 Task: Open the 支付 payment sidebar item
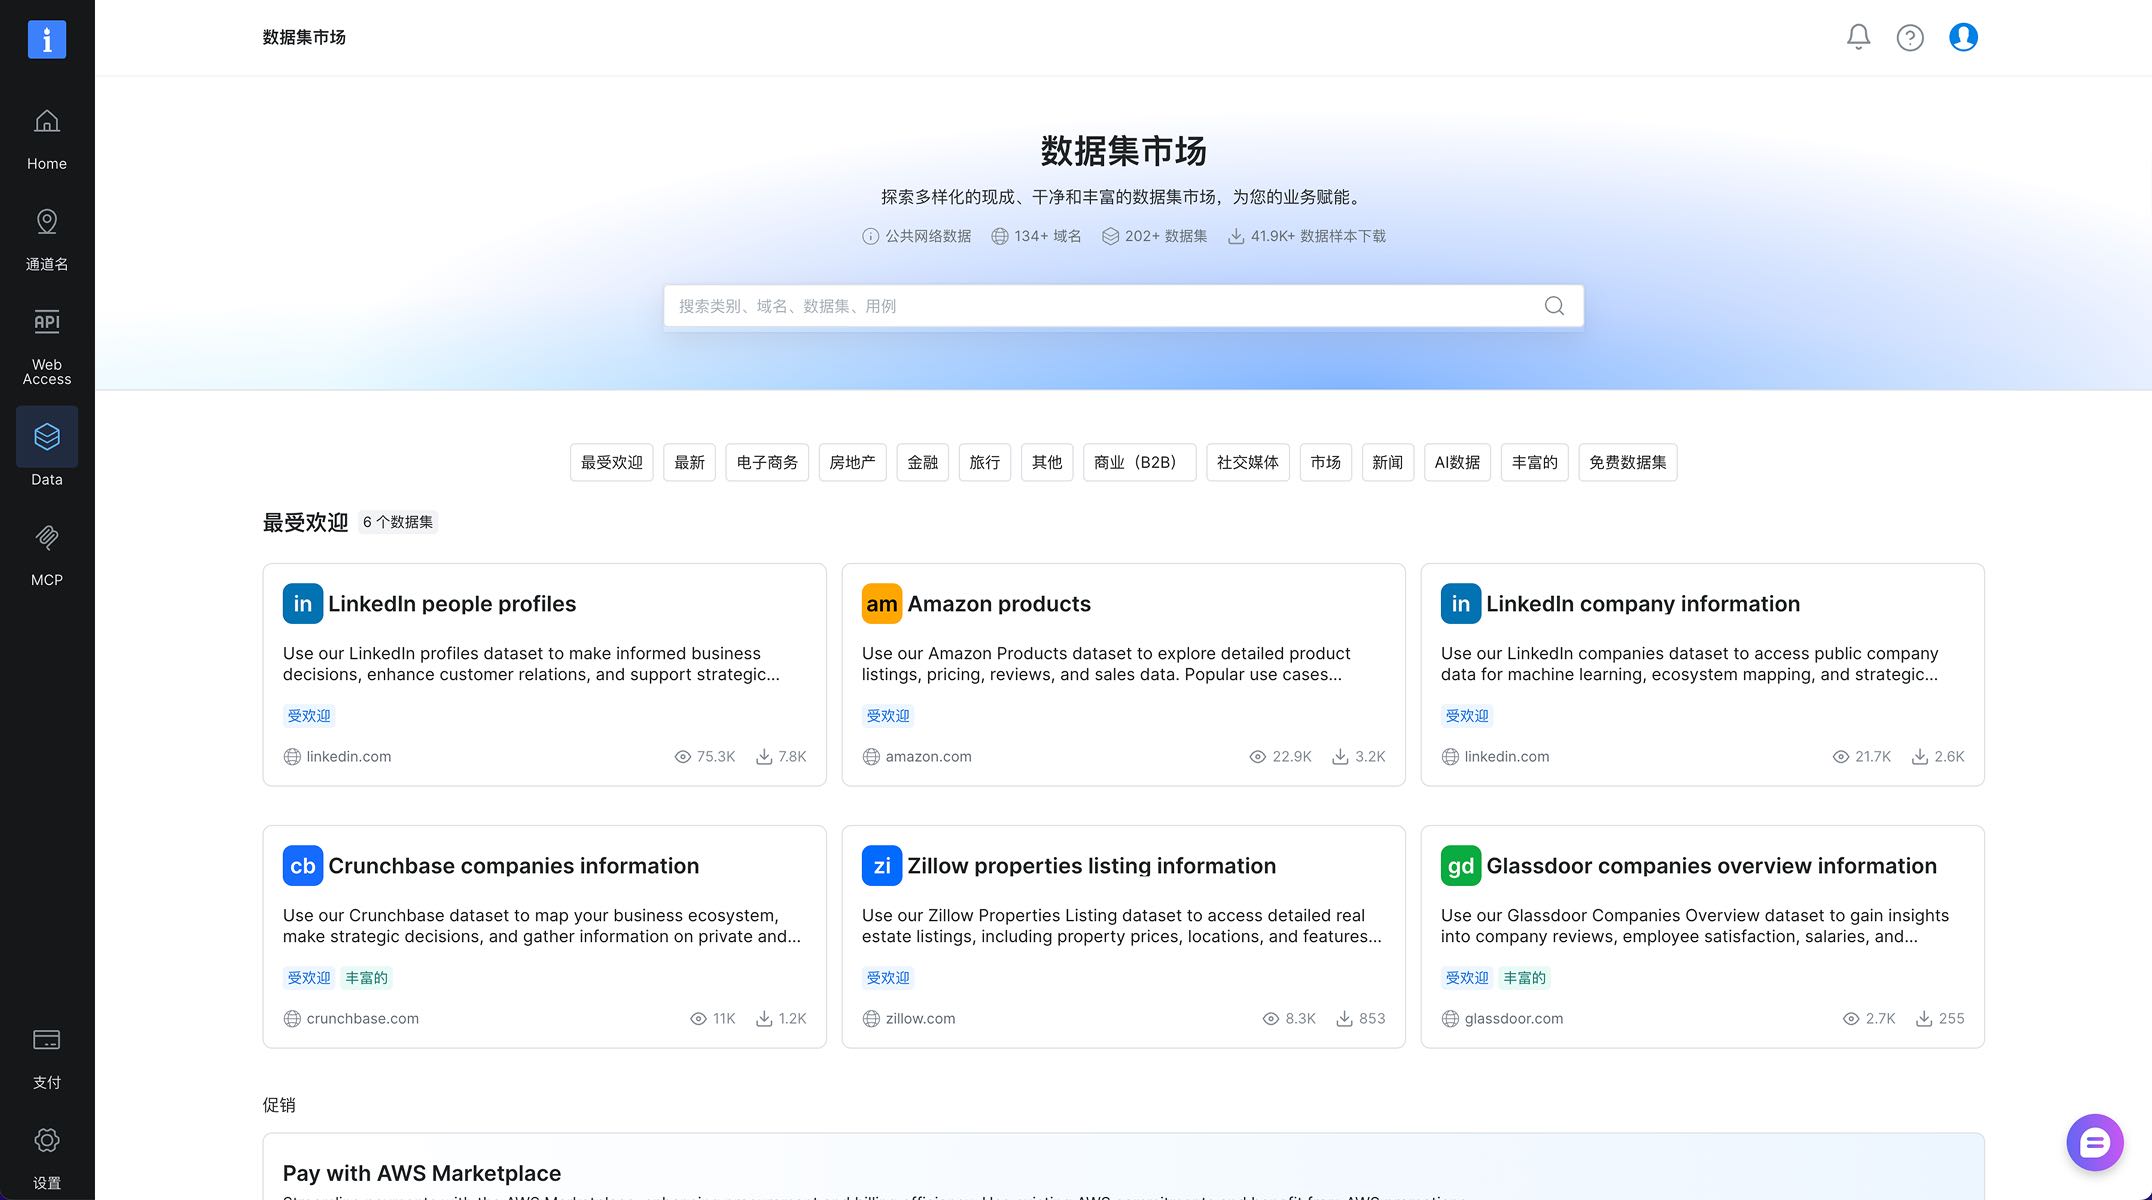47,1059
